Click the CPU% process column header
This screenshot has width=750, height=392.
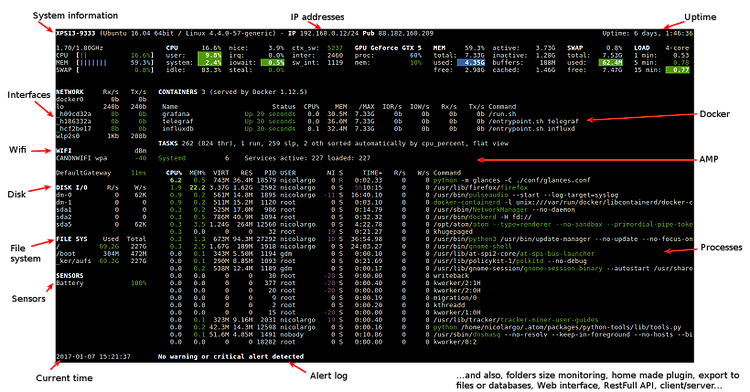pos(174,173)
